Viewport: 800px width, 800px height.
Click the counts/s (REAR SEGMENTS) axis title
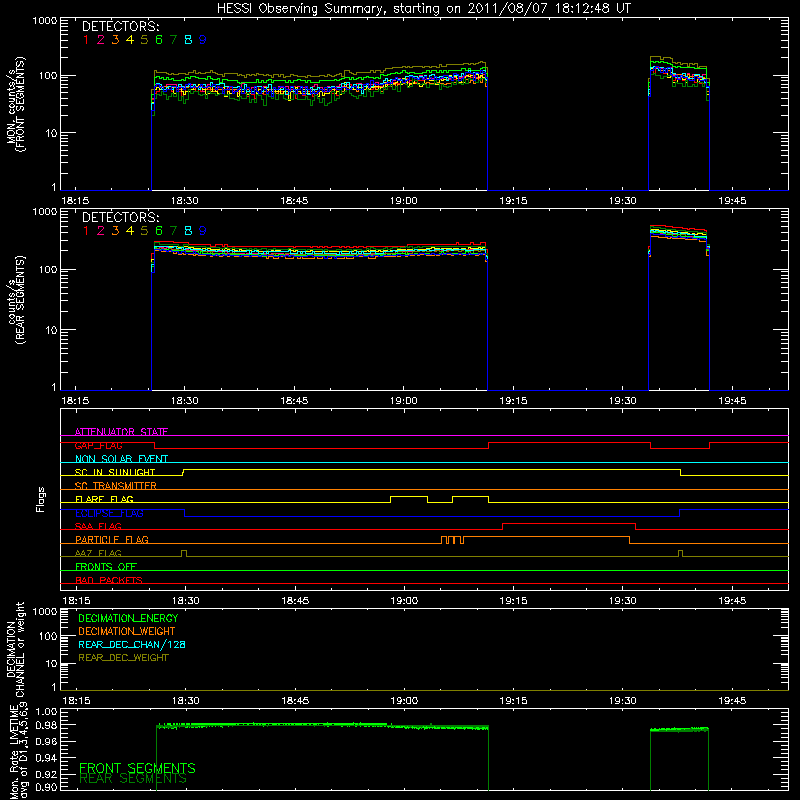coord(15,300)
